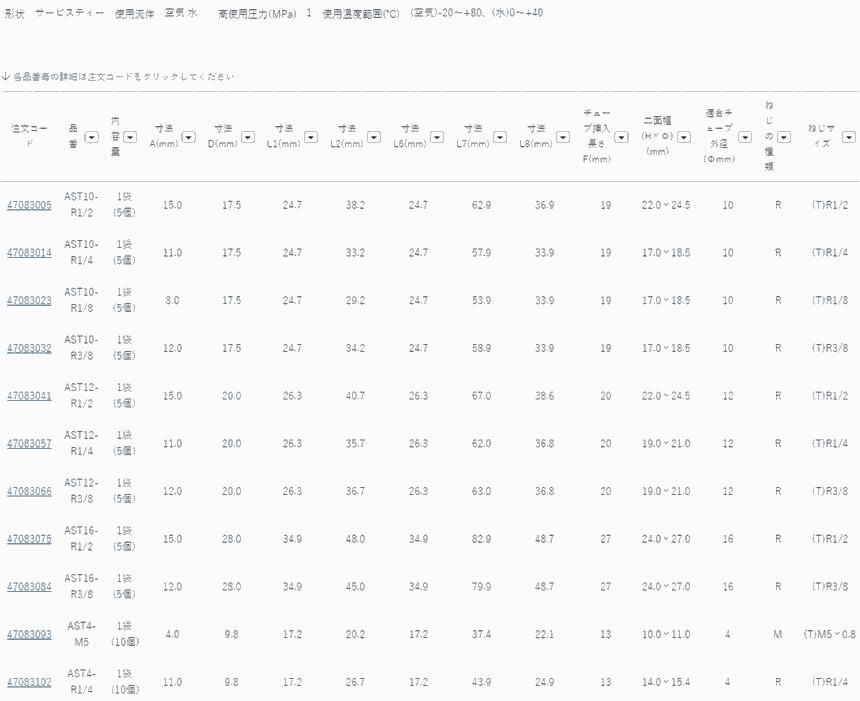Click the 寸法 L6(mm) filter arrow icon
Viewport: 860px width, 701px height.
(436, 137)
